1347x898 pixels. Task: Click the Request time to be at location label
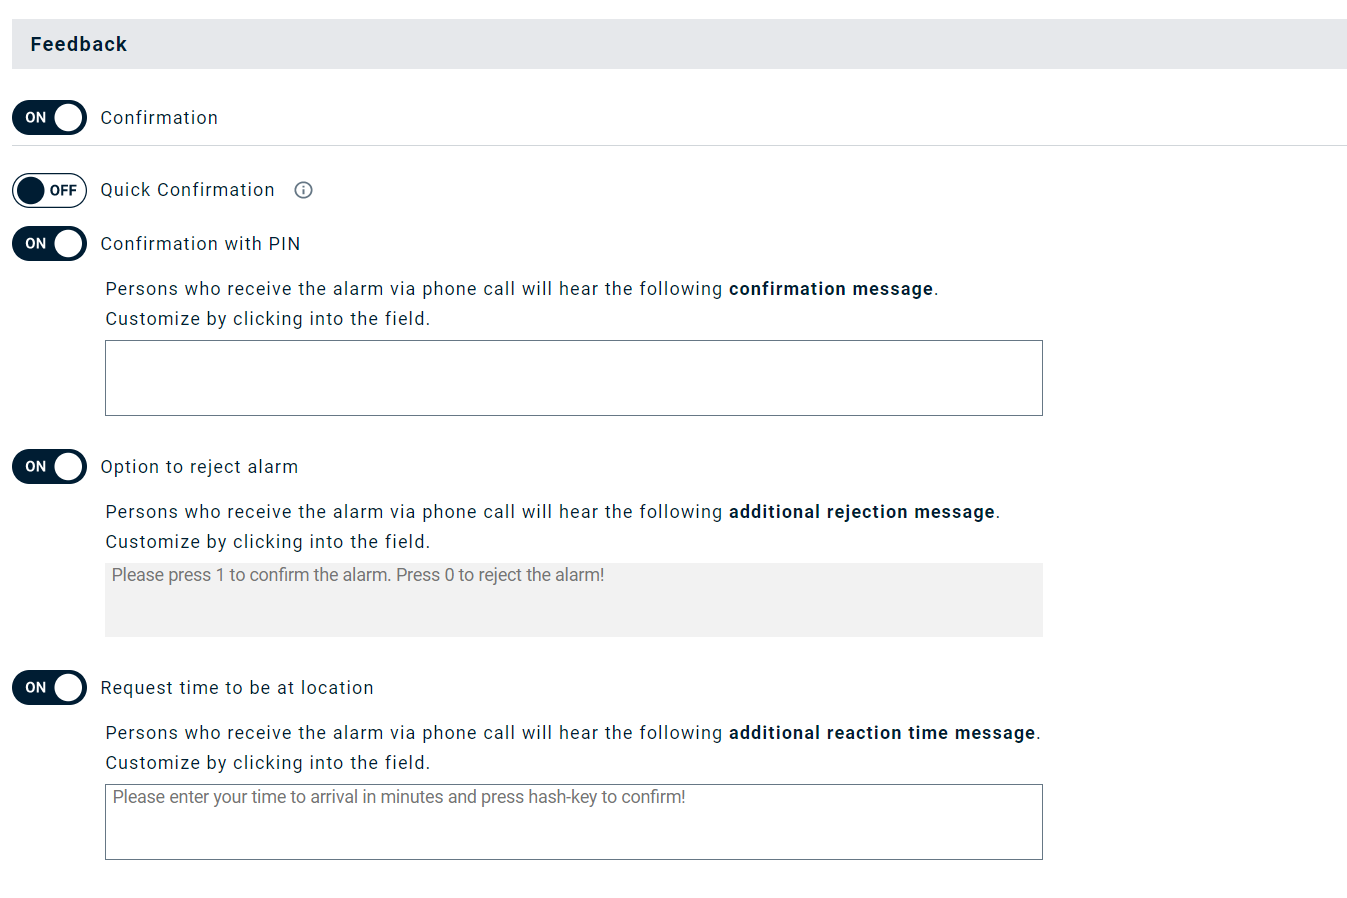point(237,688)
